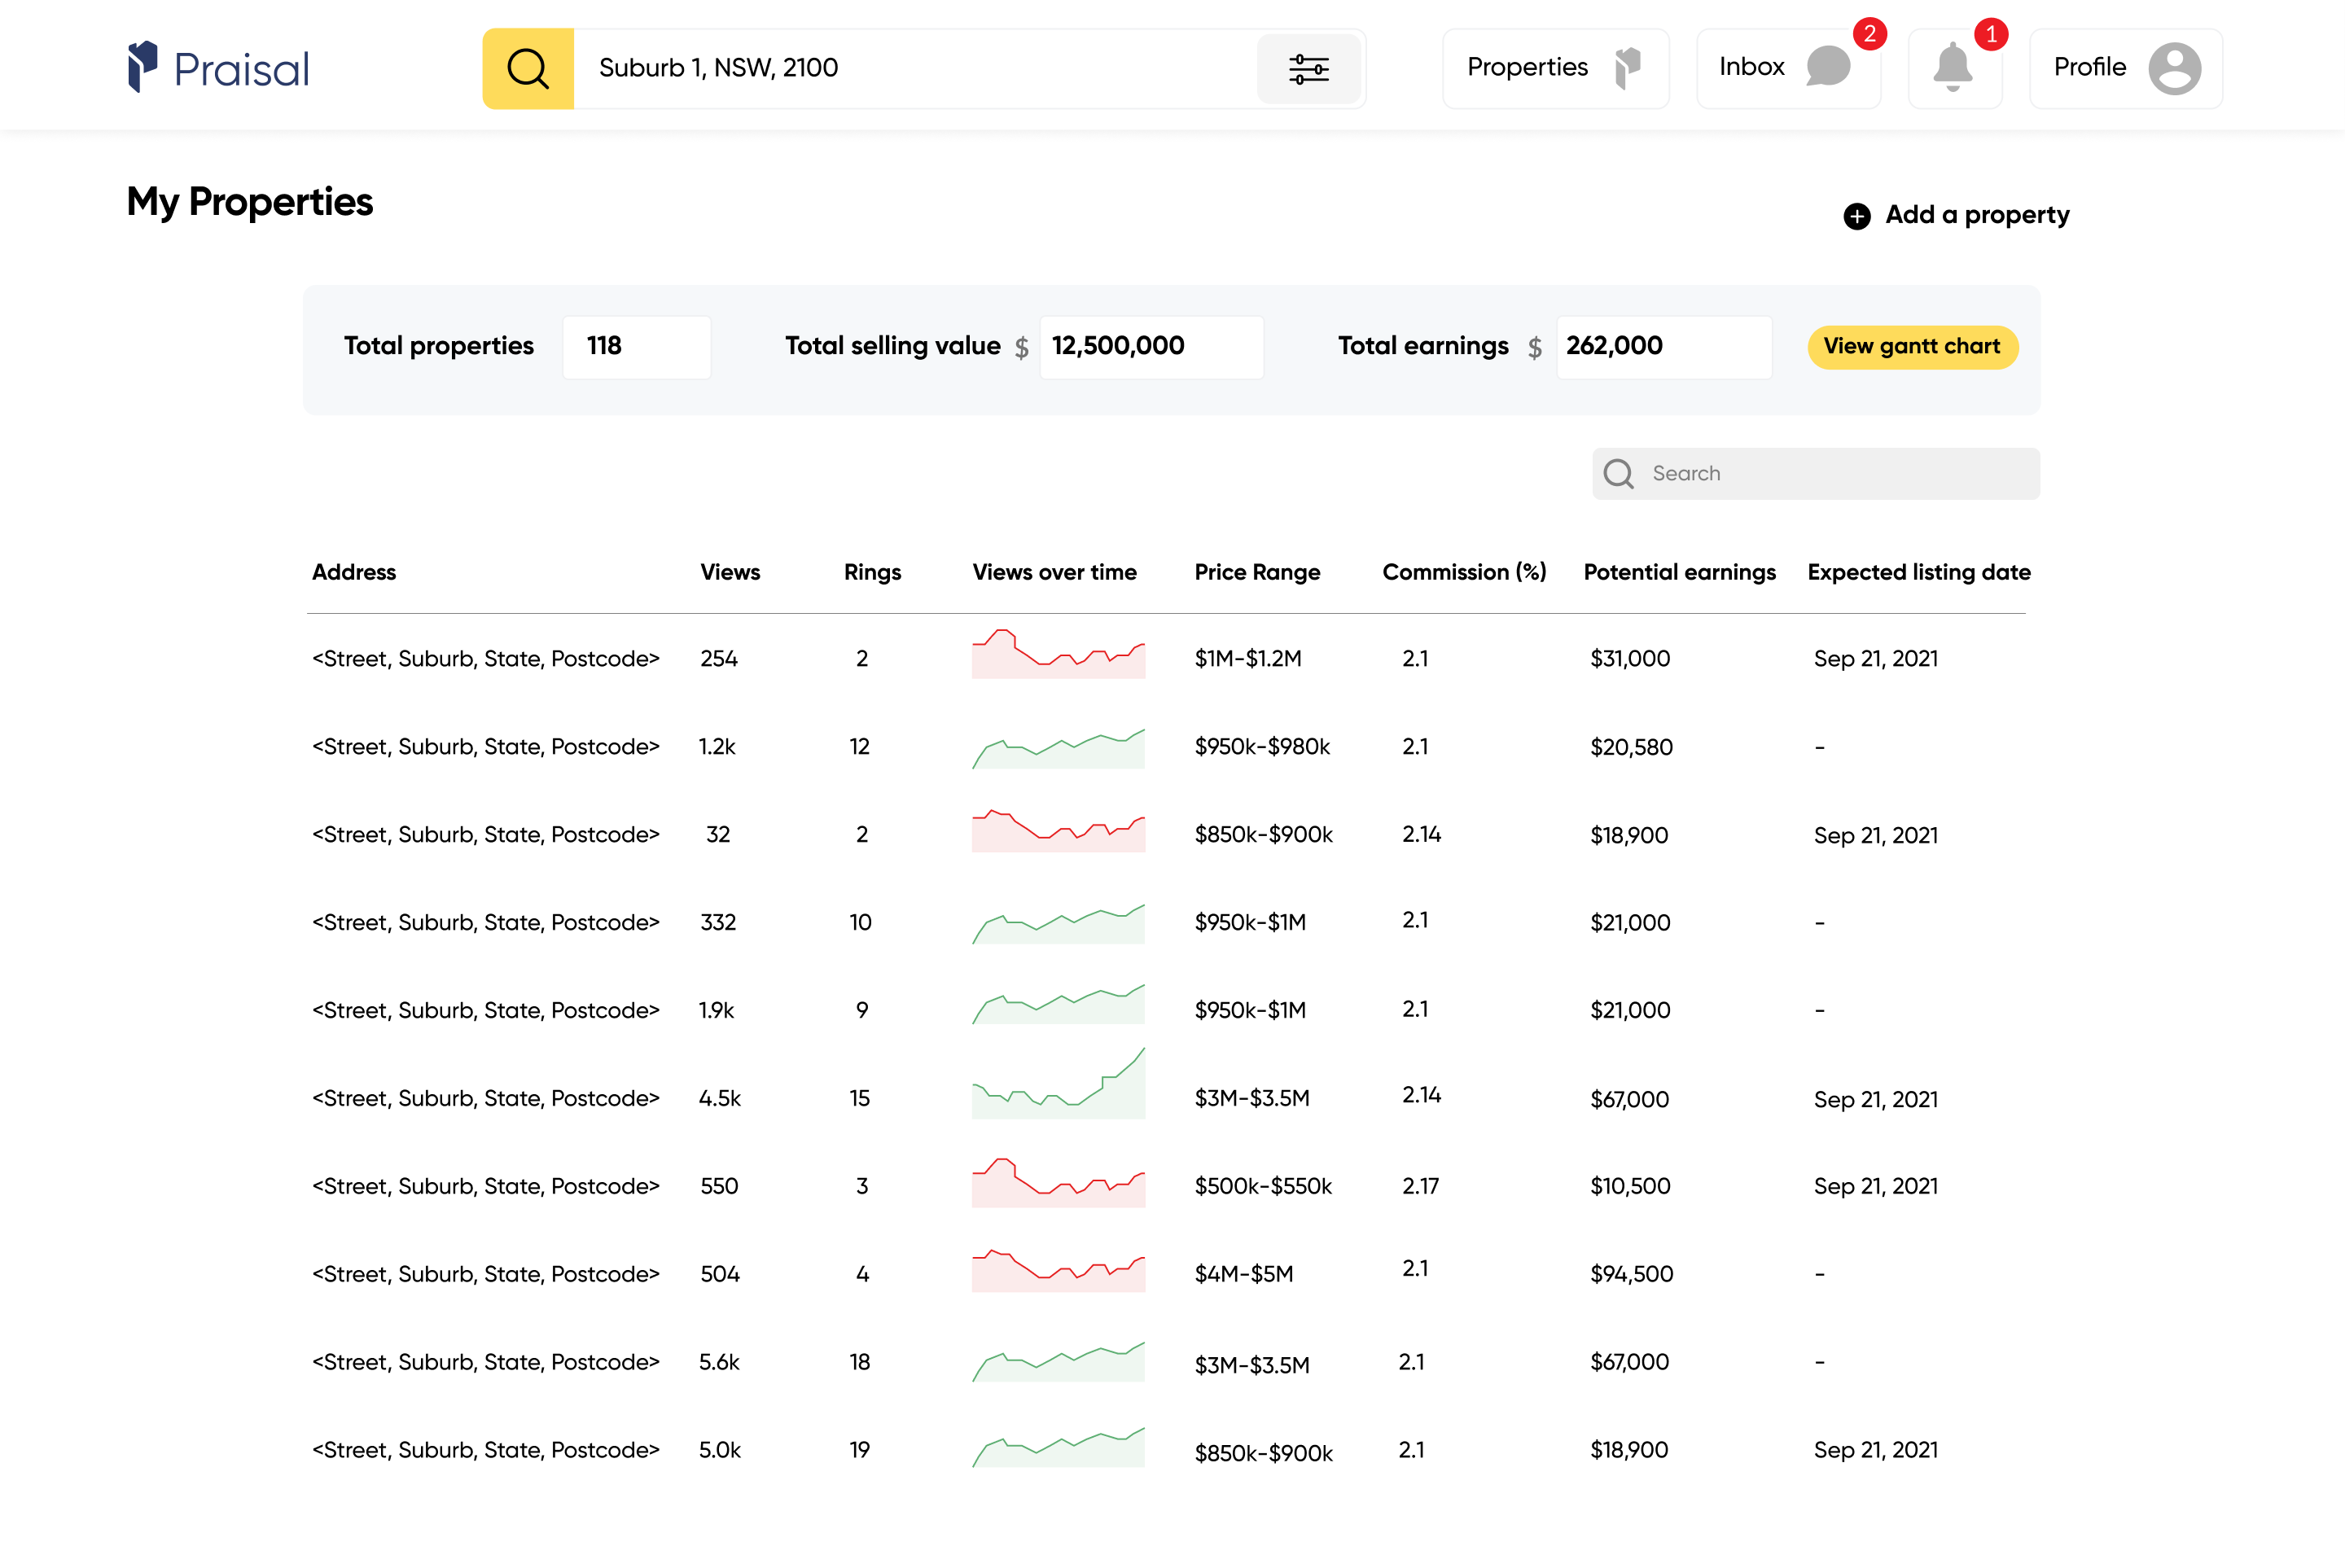Select the $10,500 potential earnings cell
Screen dimensions: 2345x1568
pos(1630,1186)
